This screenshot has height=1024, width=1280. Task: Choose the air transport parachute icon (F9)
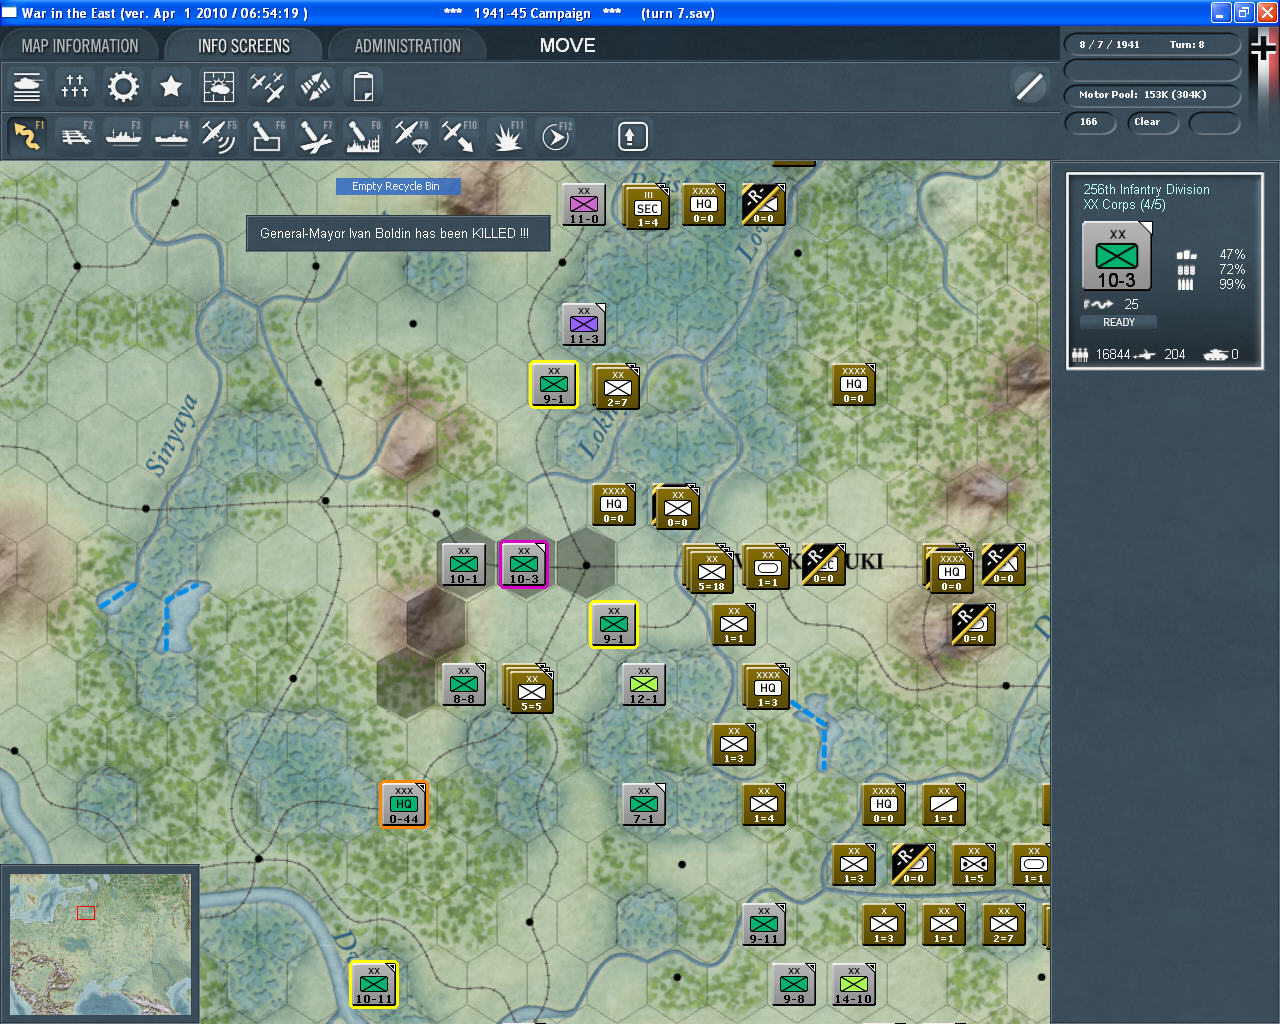[411, 136]
